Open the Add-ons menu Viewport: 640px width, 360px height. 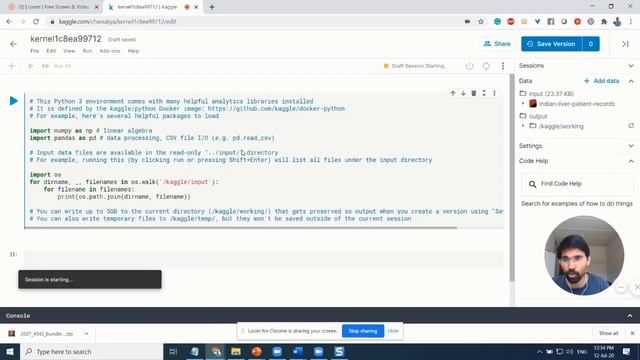[x=110, y=51]
